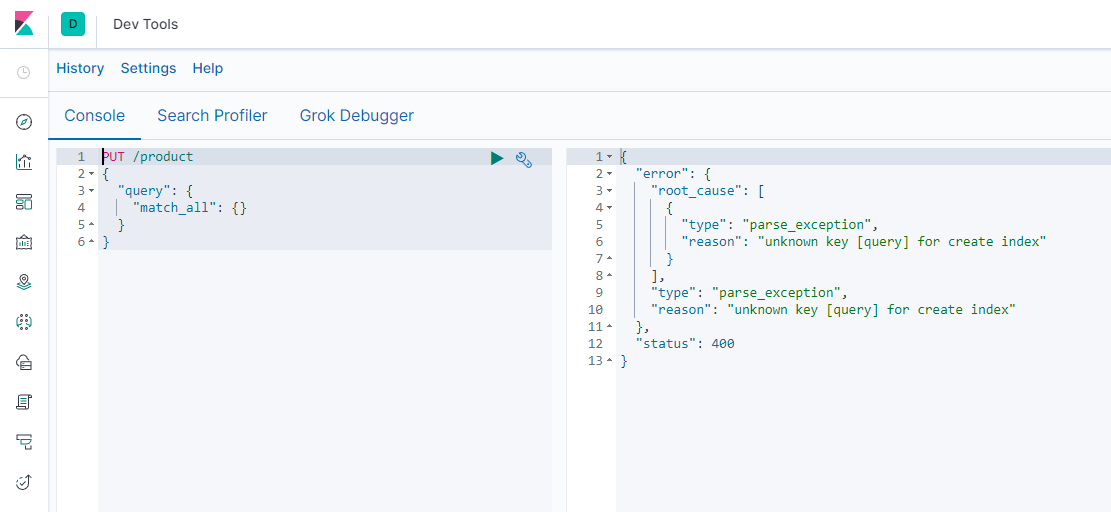Click "parse_exception" value on response line 9
The height and width of the screenshot is (512, 1111).
[777, 292]
